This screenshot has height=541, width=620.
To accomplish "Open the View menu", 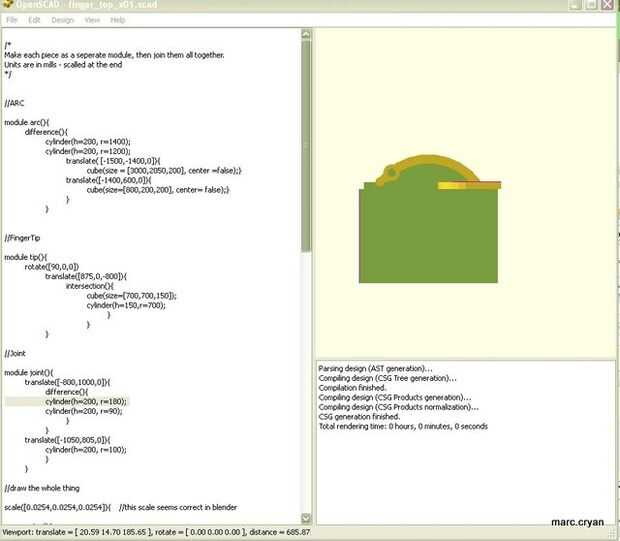I will [x=92, y=20].
